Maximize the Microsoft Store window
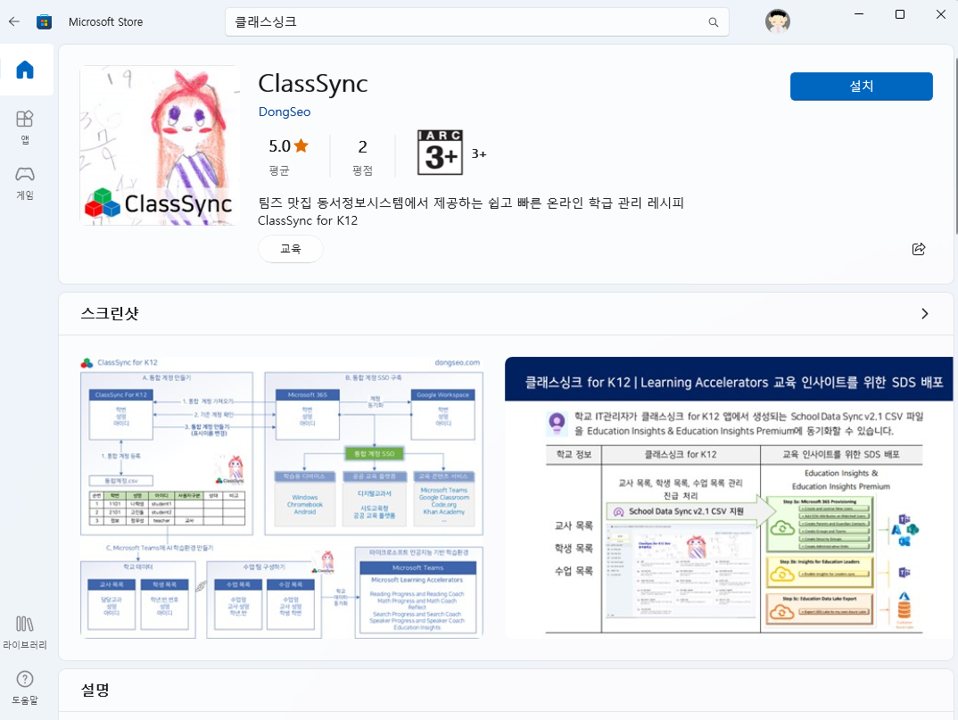The width and height of the screenshot is (958, 720). click(899, 14)
